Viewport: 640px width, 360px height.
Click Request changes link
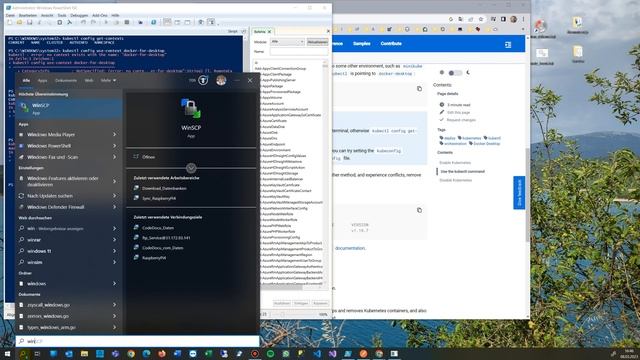pos(461,120)
